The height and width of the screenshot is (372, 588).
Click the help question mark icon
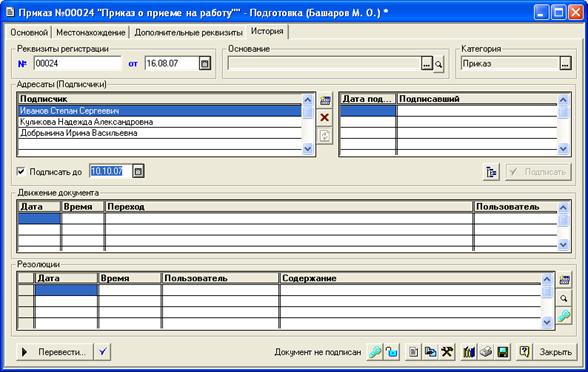(524, 352)
